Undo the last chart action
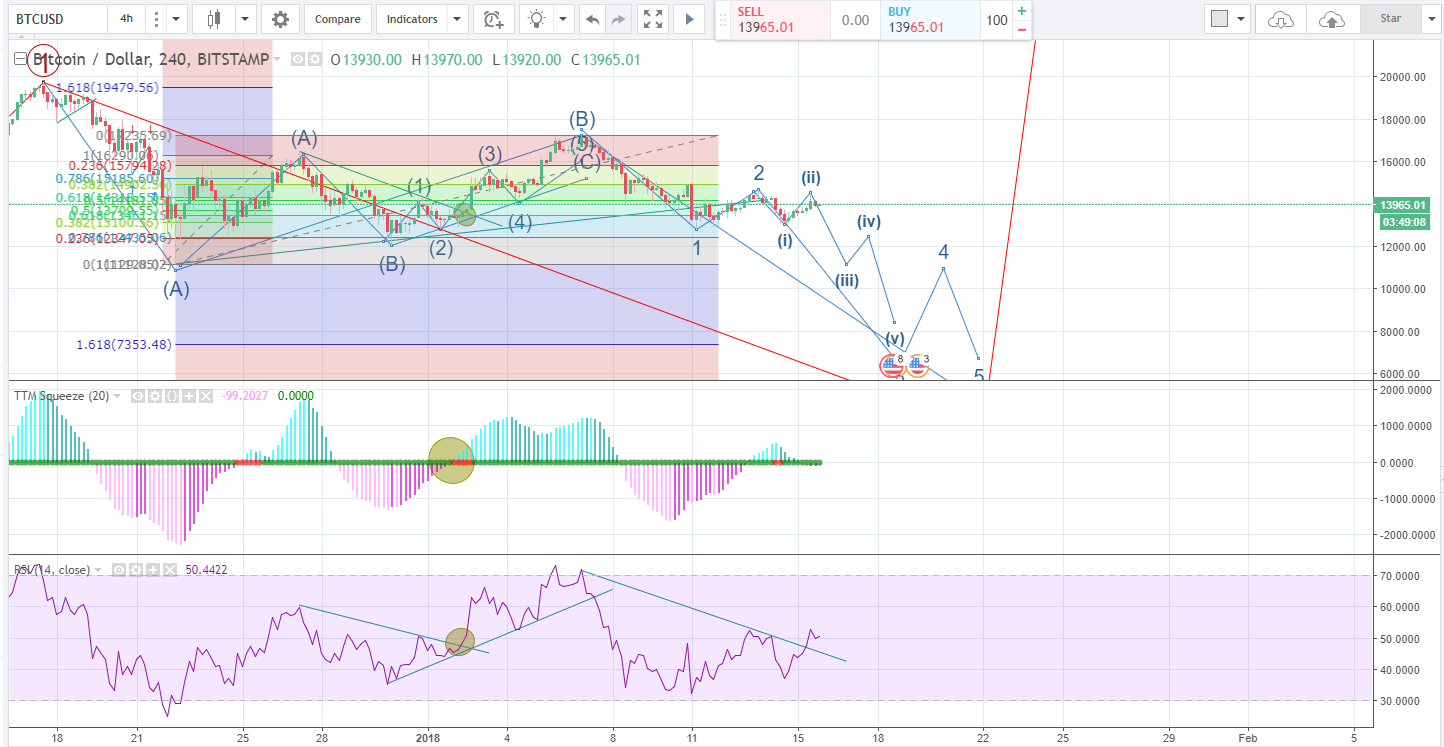Screen dimensions: 1444x747 tap(591, 18)
